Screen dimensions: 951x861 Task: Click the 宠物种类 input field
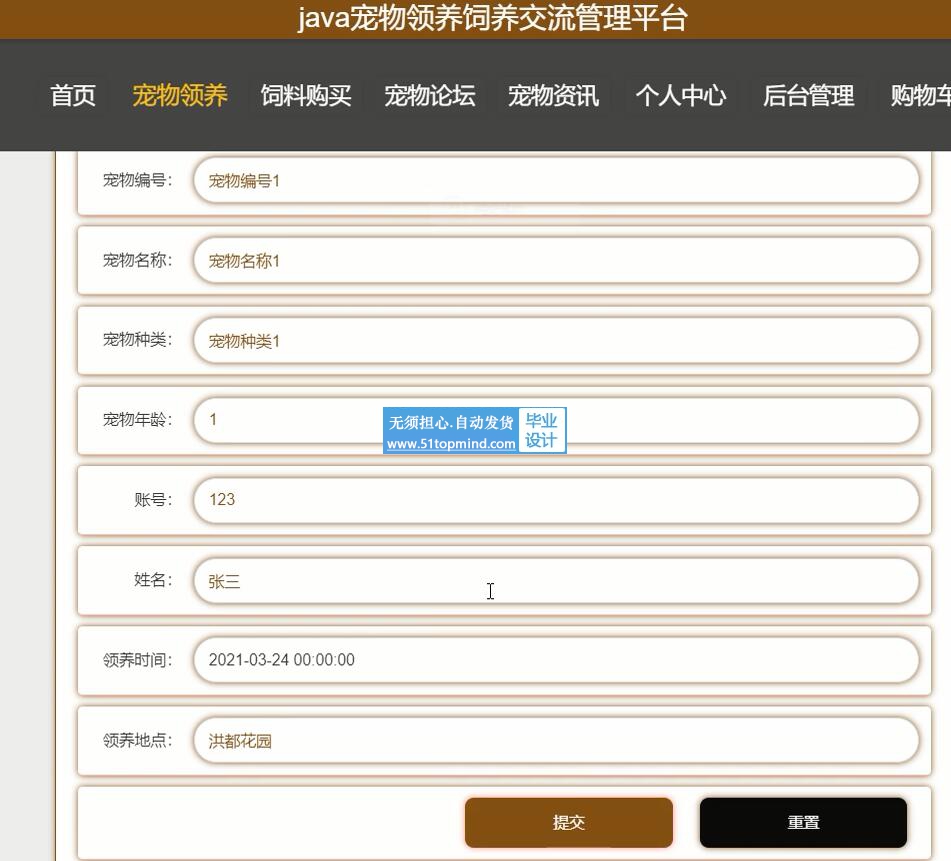[556, 340]
